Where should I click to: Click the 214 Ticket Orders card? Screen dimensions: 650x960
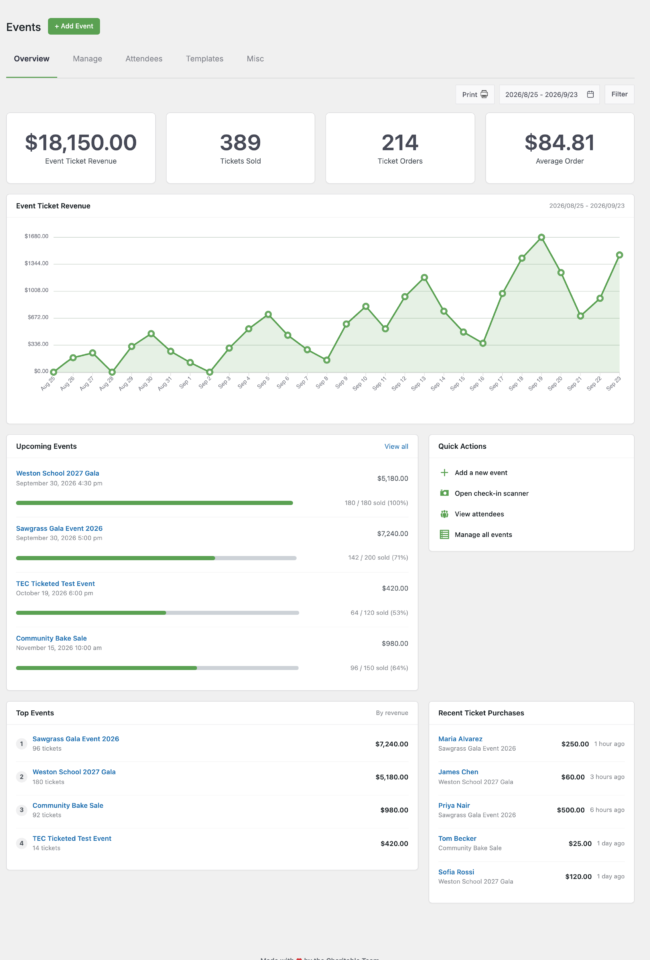click(x=400, y=148)
